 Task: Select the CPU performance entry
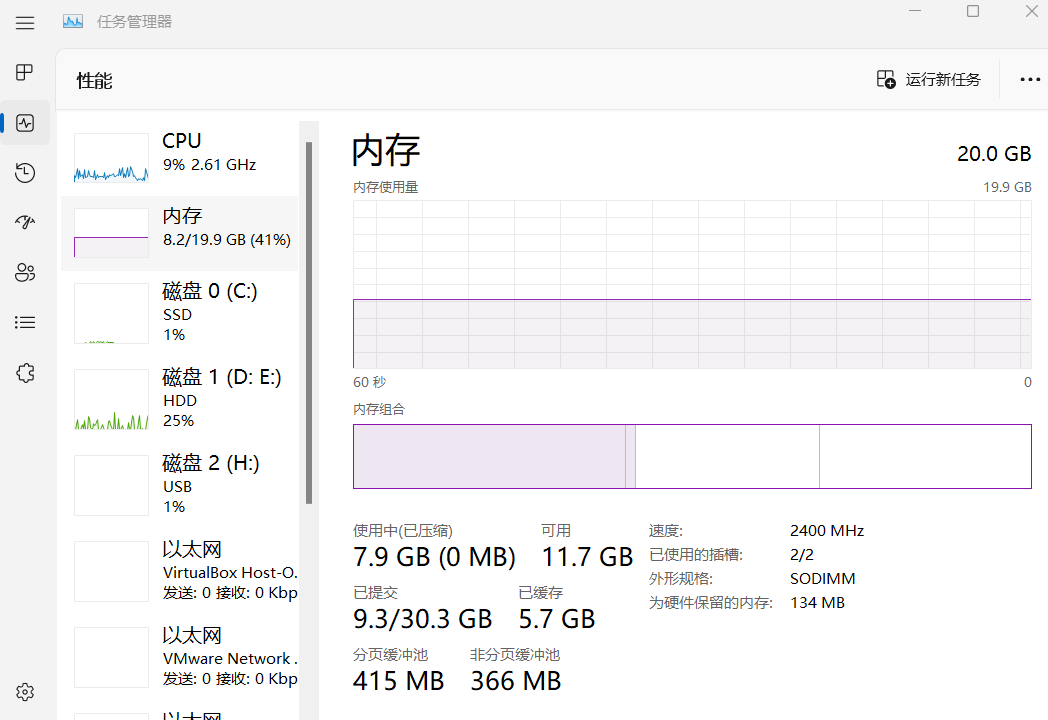click(x=179, y=158)
